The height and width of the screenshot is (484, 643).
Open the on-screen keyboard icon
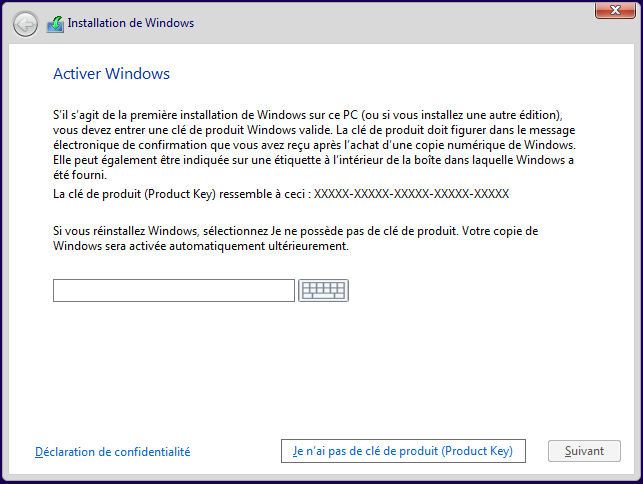(323, 291)
